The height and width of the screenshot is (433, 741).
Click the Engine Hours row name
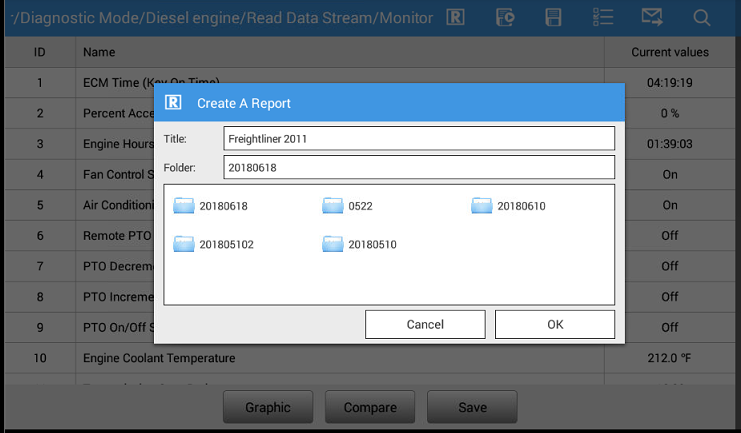pyautogui.click(x=118, y=144)
